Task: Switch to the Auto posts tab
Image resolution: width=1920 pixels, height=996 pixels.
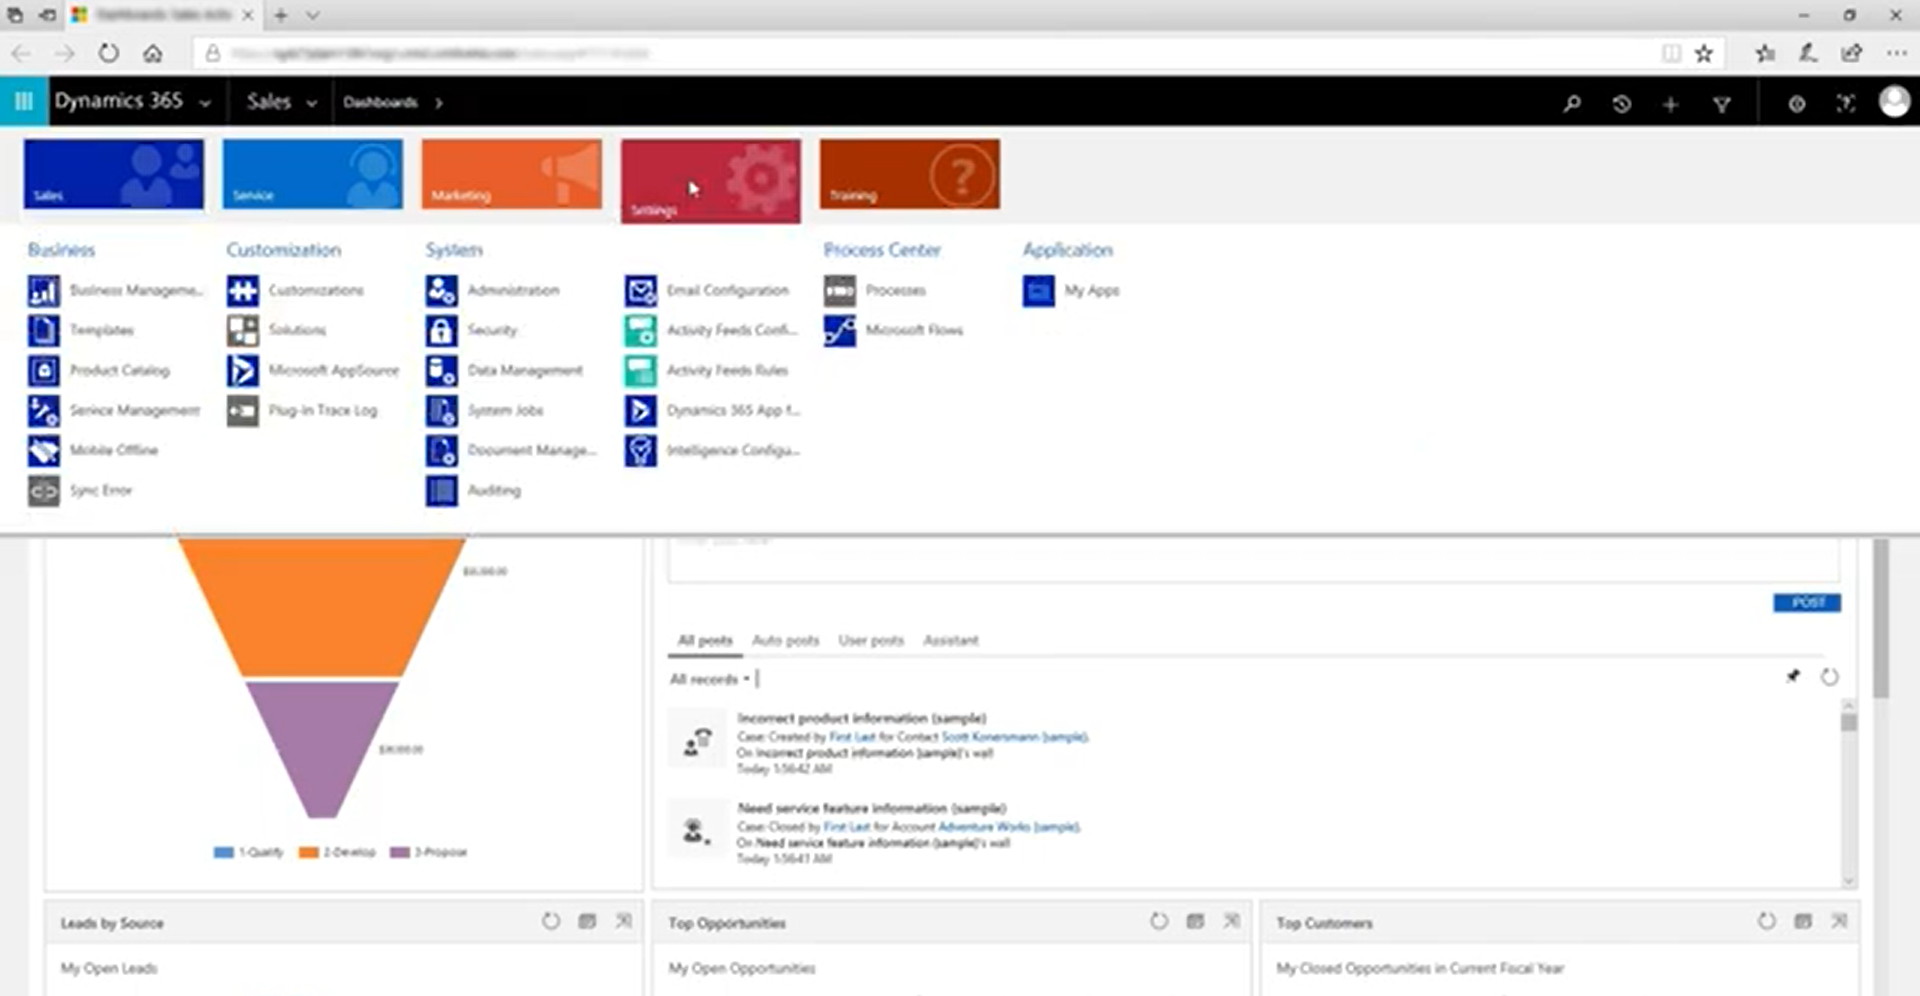Action: [785, 640]
